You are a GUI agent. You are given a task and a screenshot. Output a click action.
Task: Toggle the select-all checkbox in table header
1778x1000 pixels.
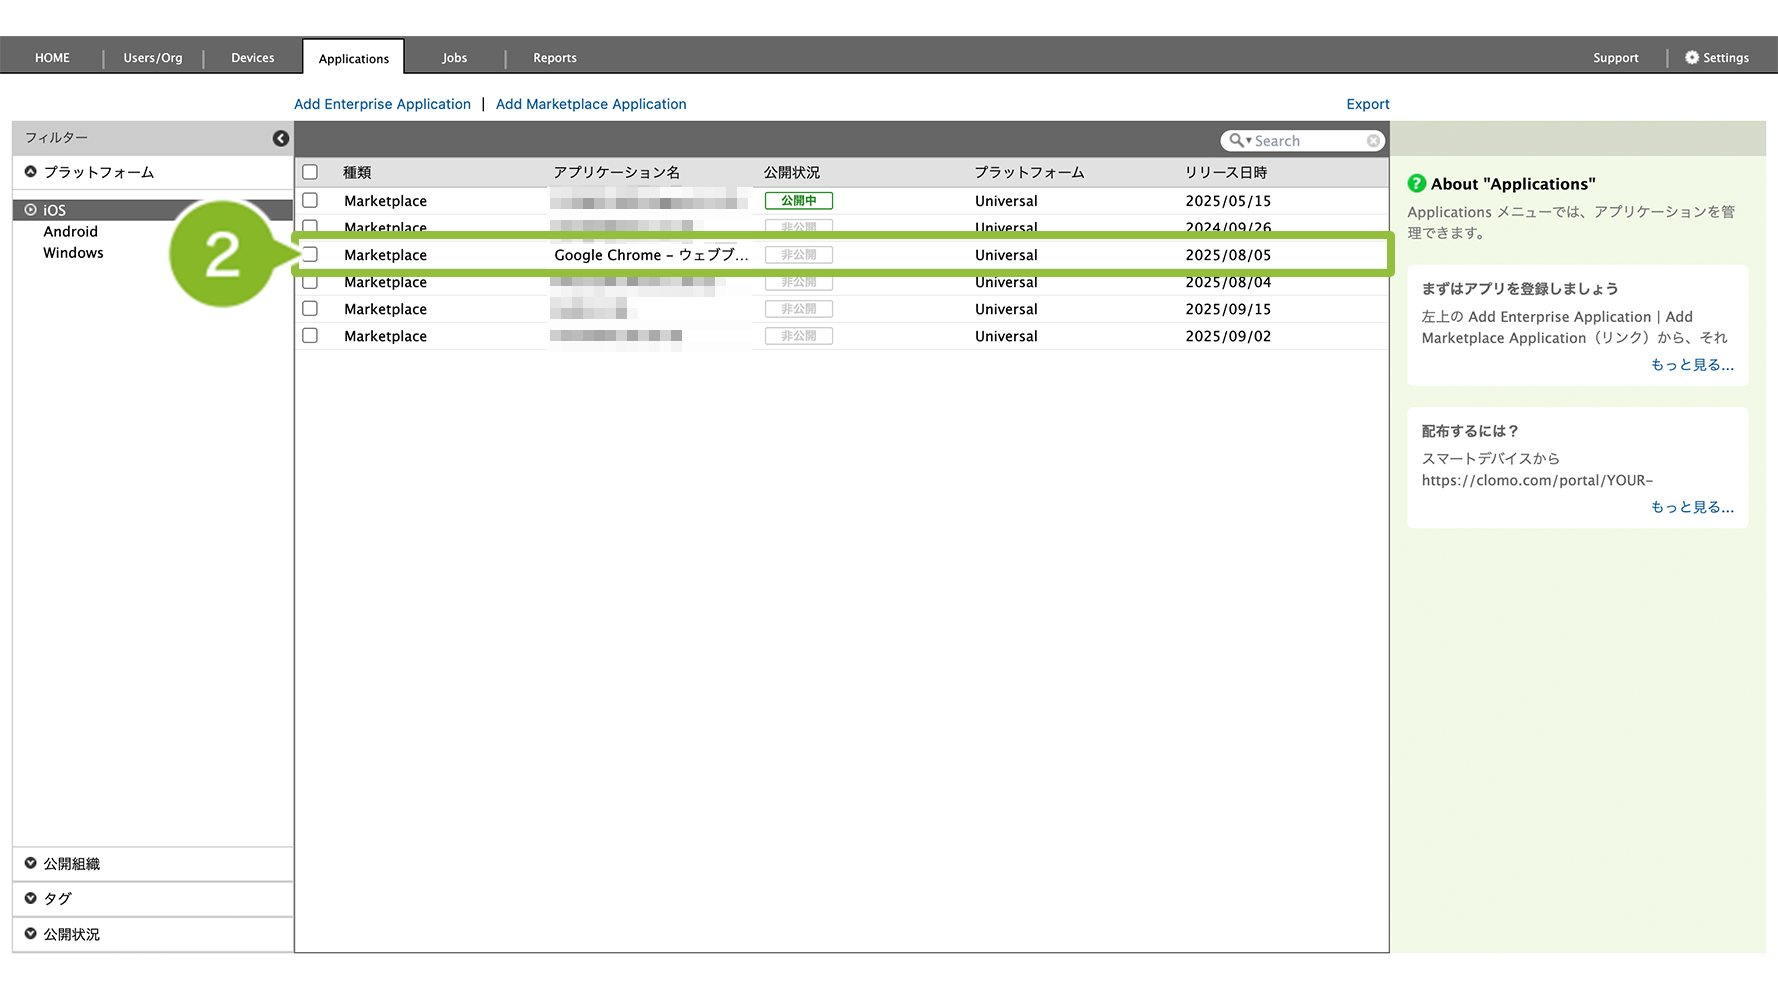click(x=310, y=172)
